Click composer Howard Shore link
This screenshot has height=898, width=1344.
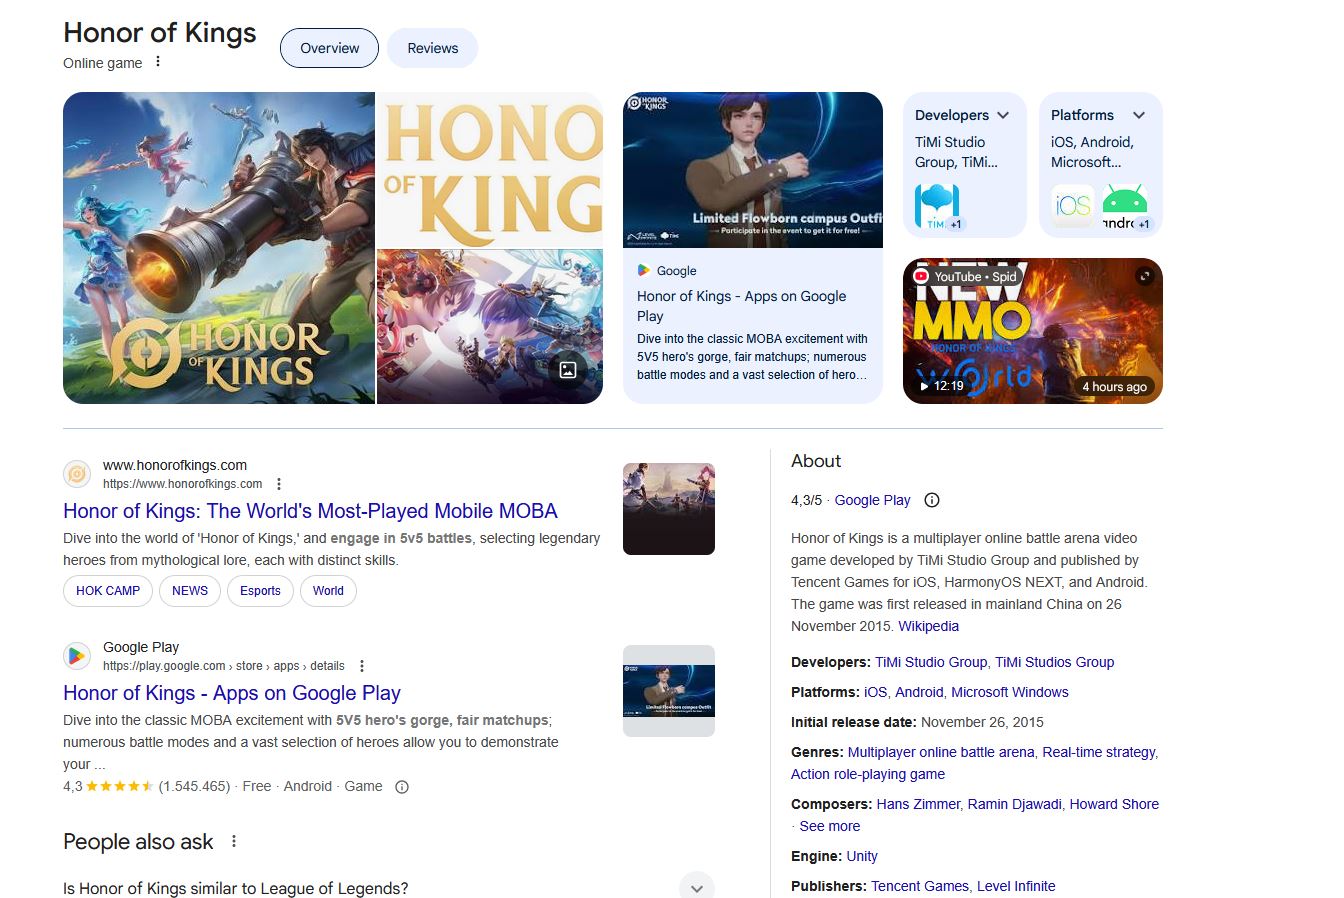pyautogui.click(x=1114, y=804)
